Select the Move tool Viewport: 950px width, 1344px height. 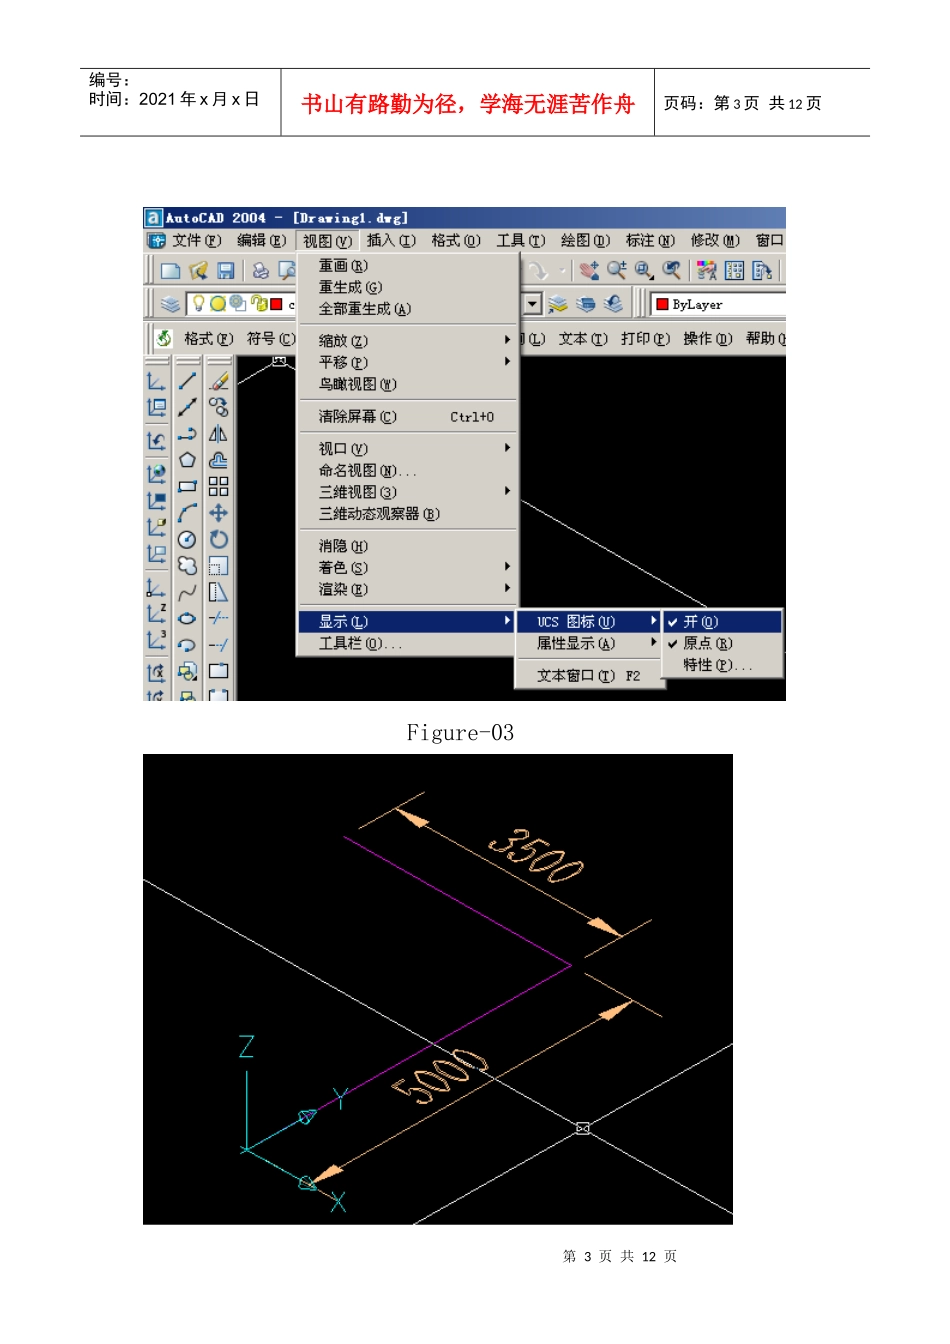[219, 513]
